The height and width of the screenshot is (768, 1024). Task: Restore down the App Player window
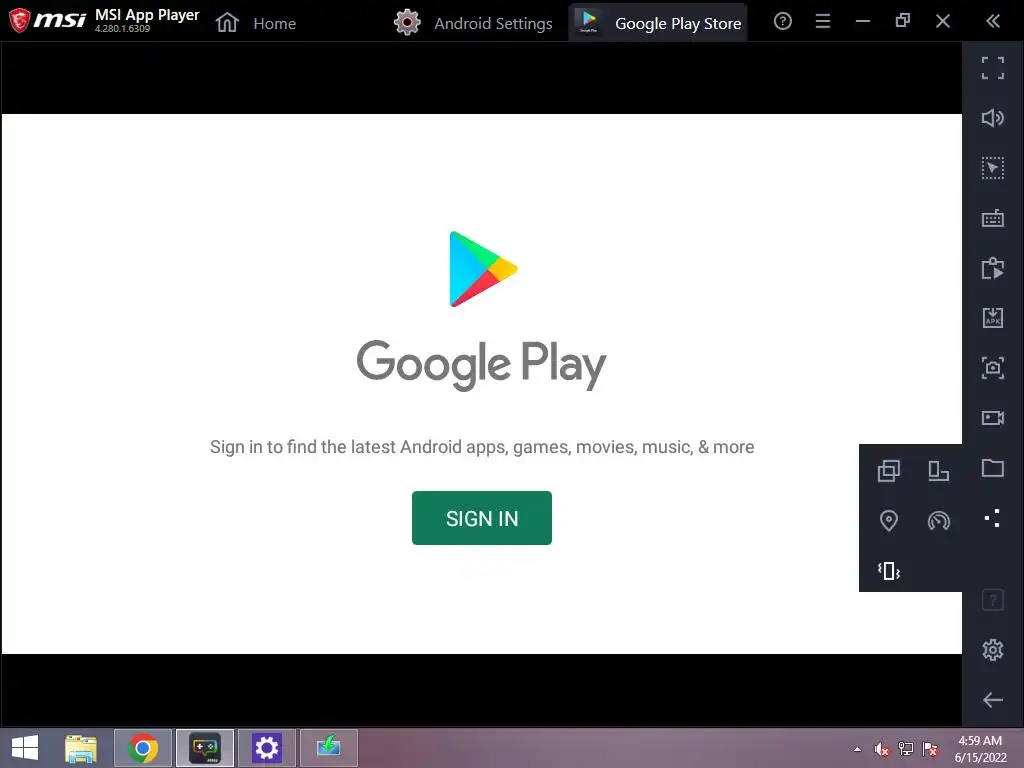(x=903, y=22)
